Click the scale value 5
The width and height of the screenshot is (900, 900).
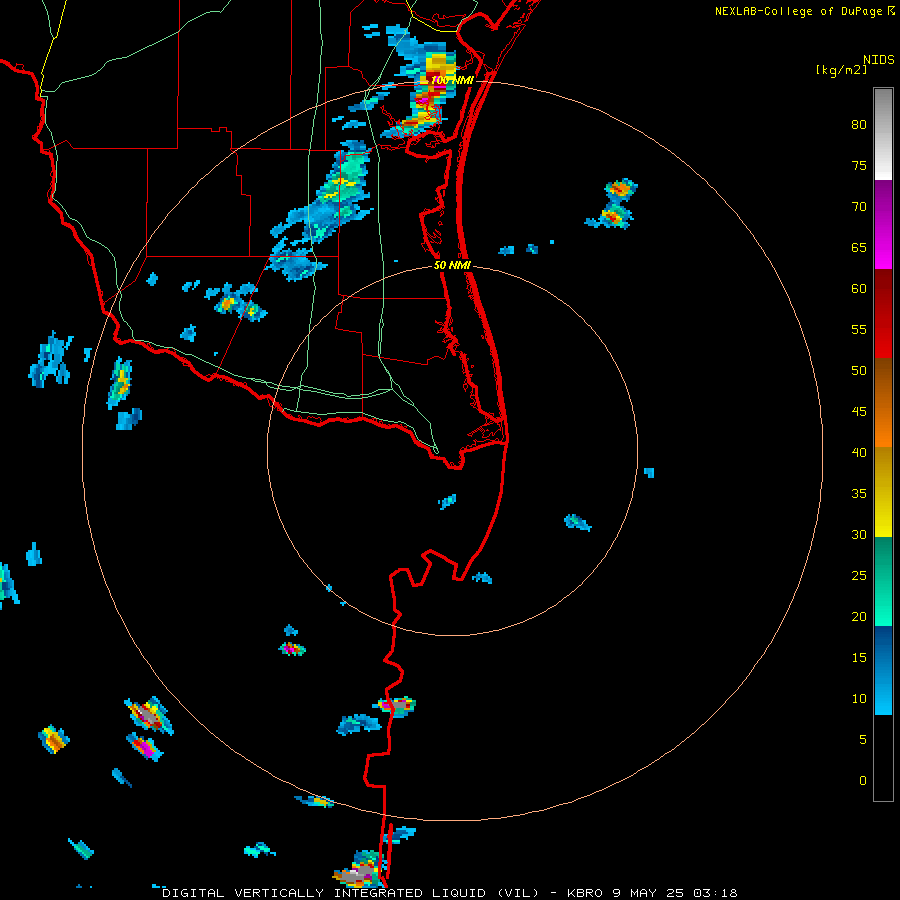tap(863, 740)
